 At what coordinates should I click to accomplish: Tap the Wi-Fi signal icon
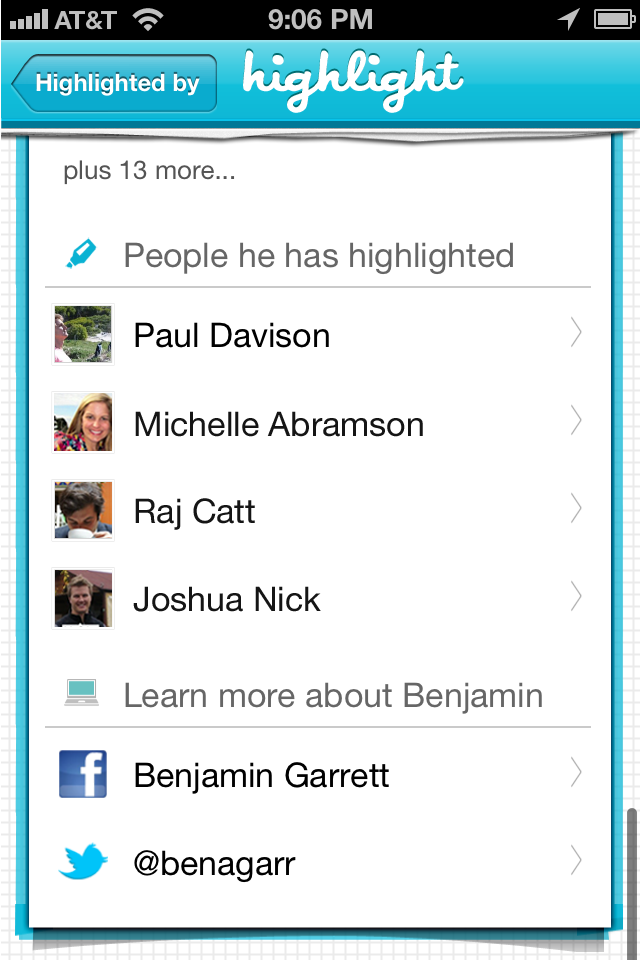coord(148,20)
